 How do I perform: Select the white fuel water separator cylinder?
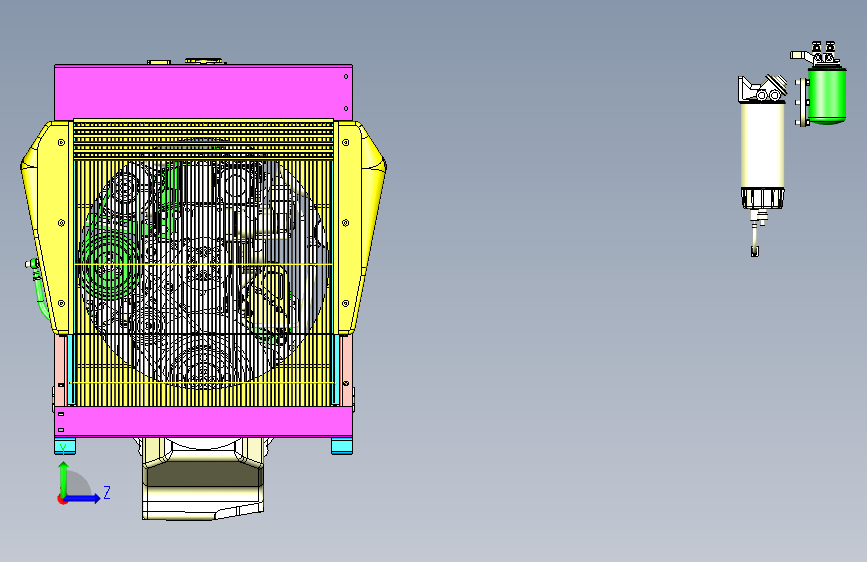tap(762, 145)
